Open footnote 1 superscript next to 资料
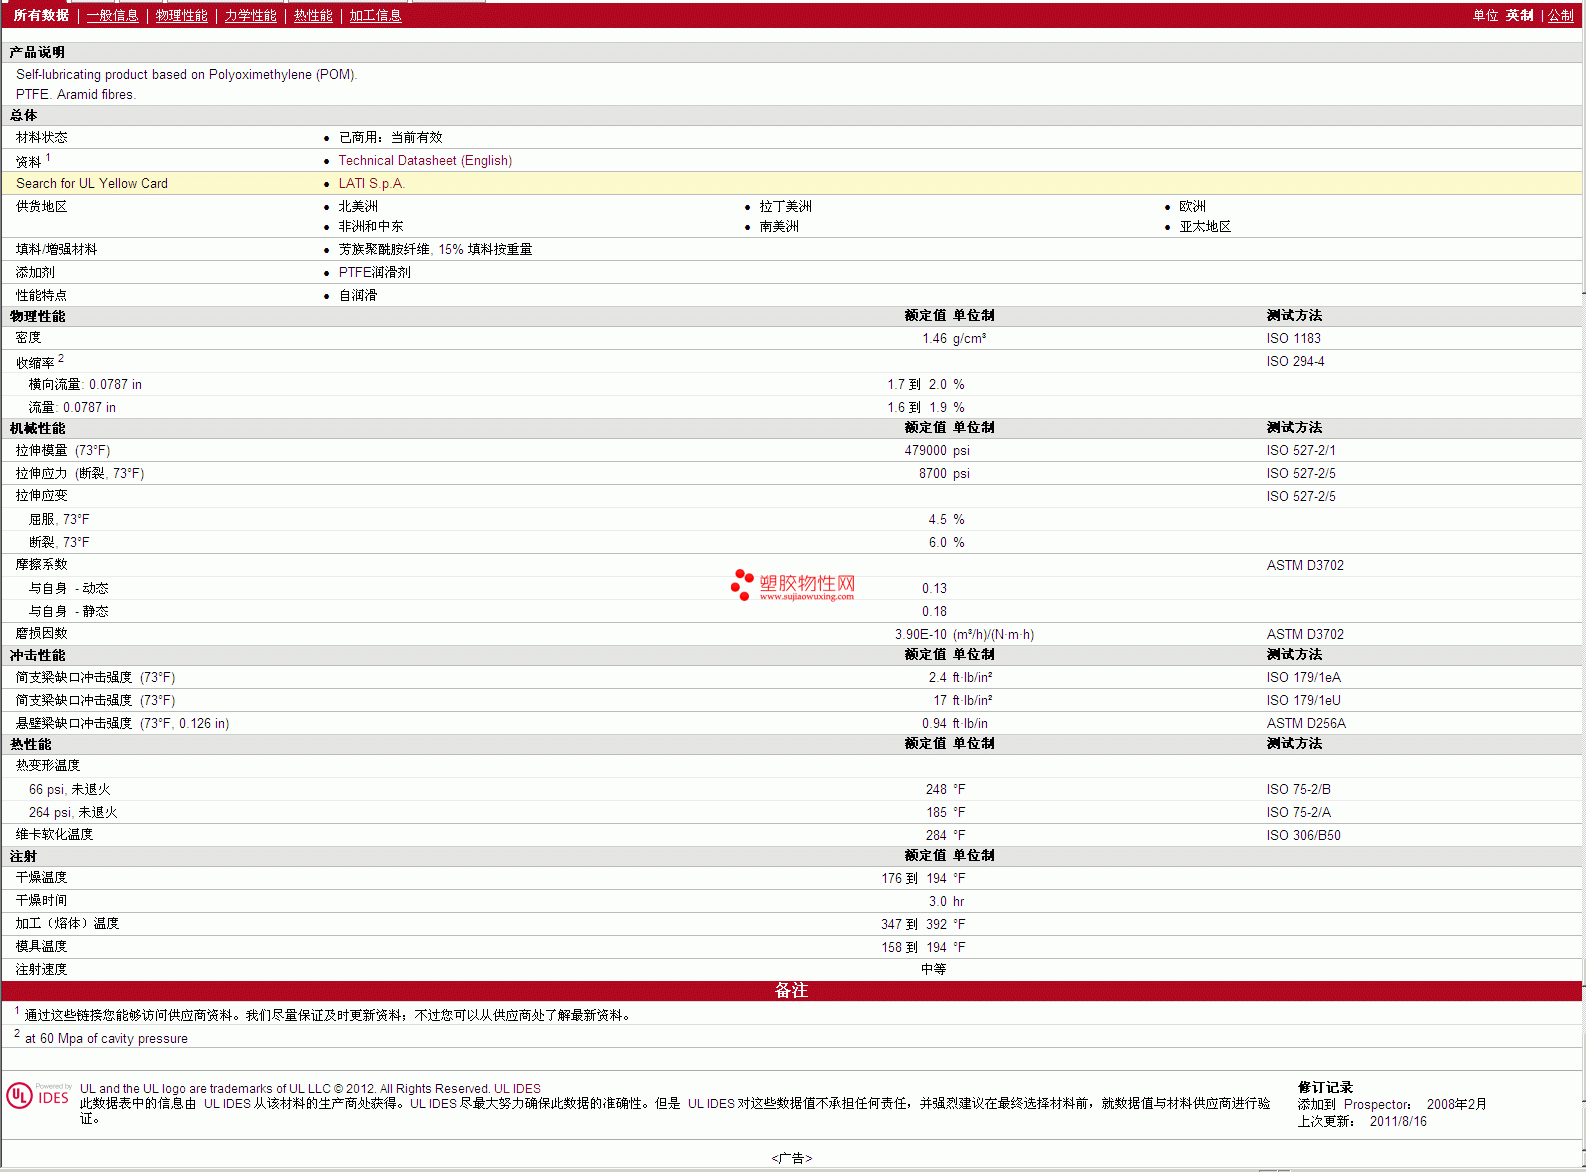The image size is (1586, 1172). [48, 157]
